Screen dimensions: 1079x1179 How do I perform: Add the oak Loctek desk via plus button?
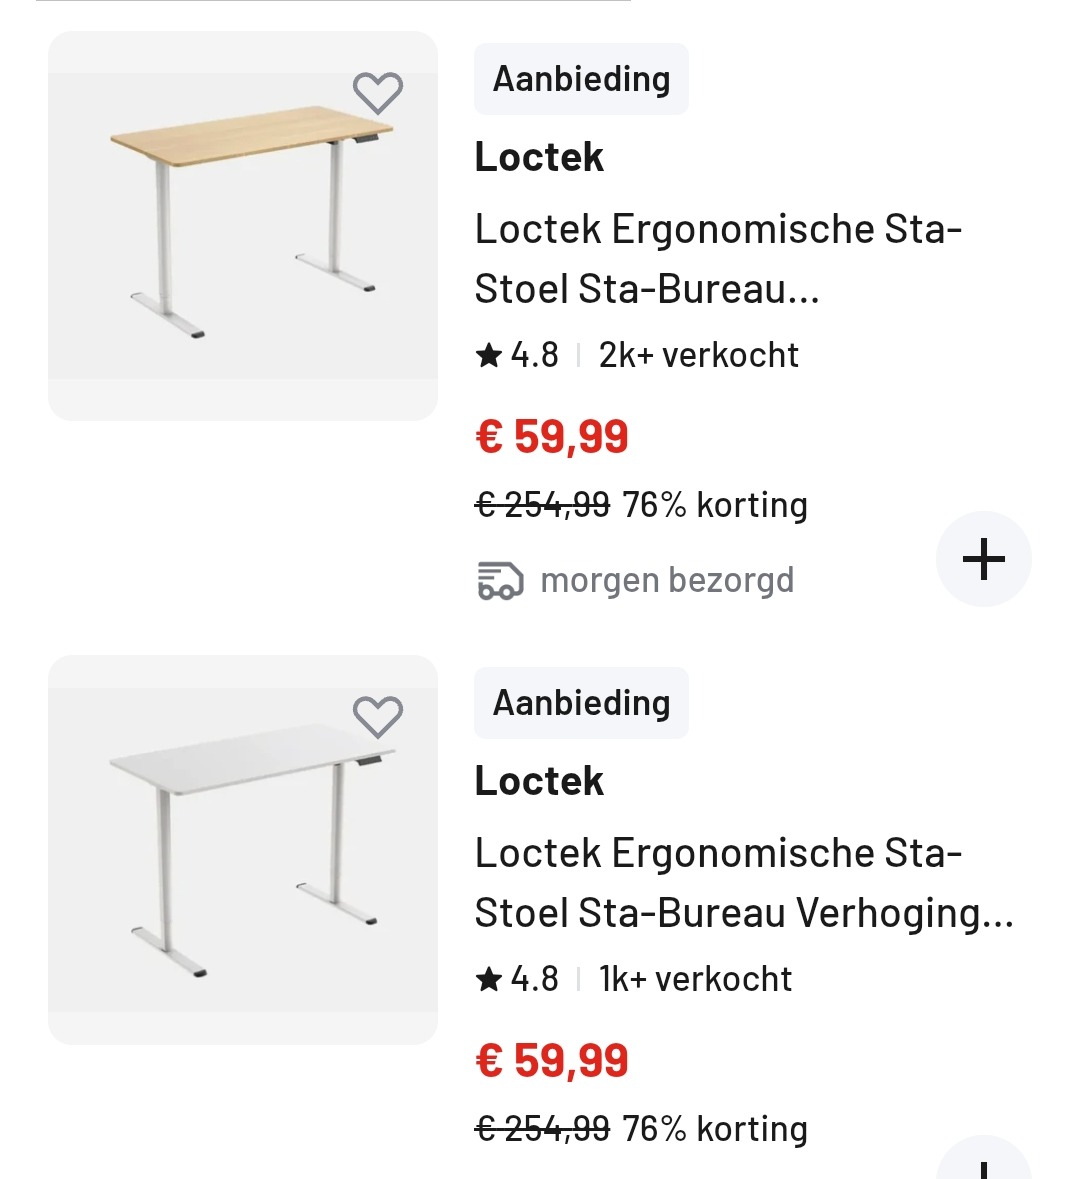pyautogui.click(x=984, y=559)
